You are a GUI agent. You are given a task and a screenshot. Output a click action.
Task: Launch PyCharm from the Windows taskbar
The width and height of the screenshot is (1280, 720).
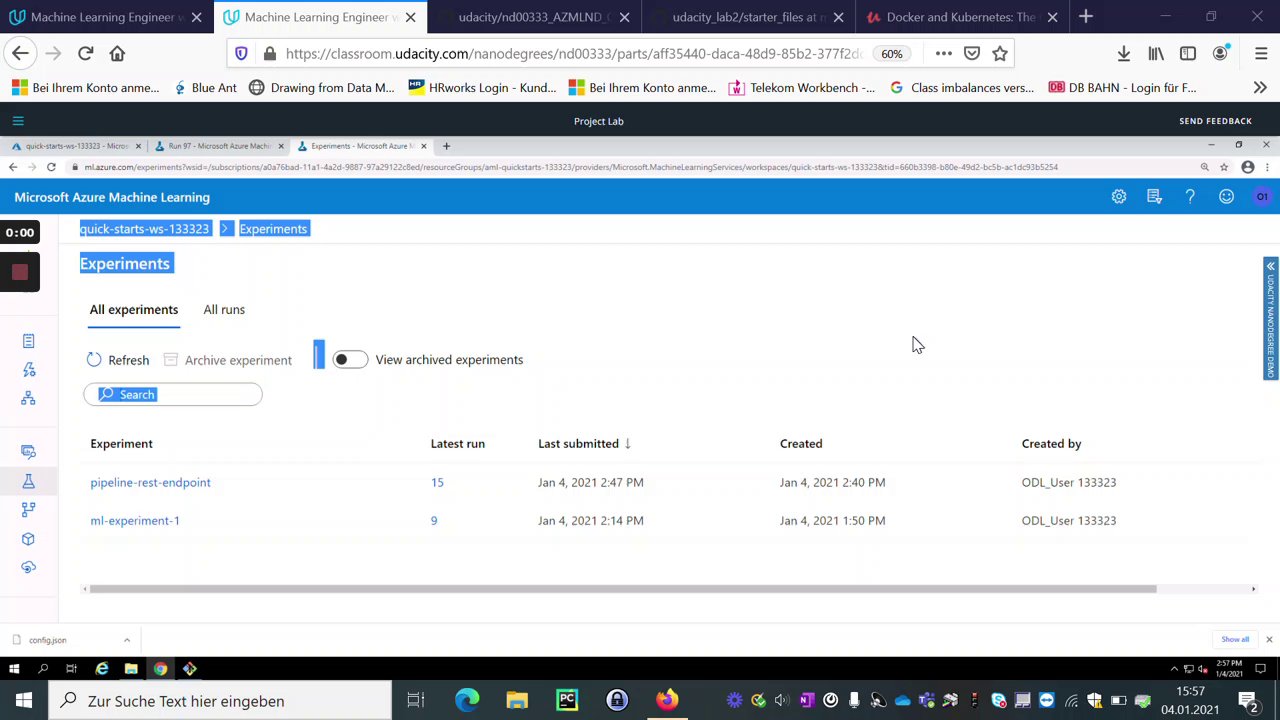click(567, 701)
